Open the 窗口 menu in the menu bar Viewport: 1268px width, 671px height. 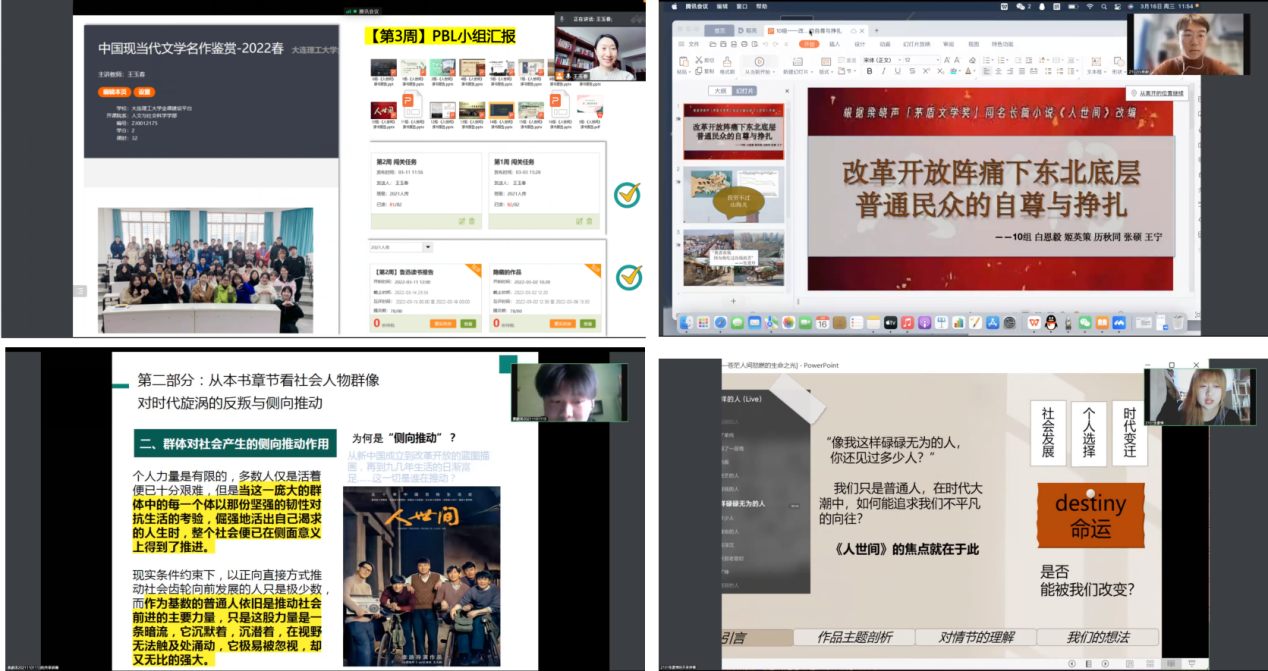(x=743, y=6)
